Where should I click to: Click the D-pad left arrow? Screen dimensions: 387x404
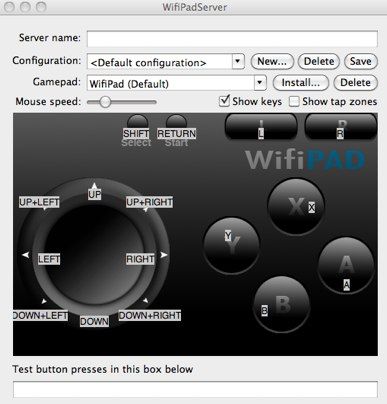click(x=26, y=255)
